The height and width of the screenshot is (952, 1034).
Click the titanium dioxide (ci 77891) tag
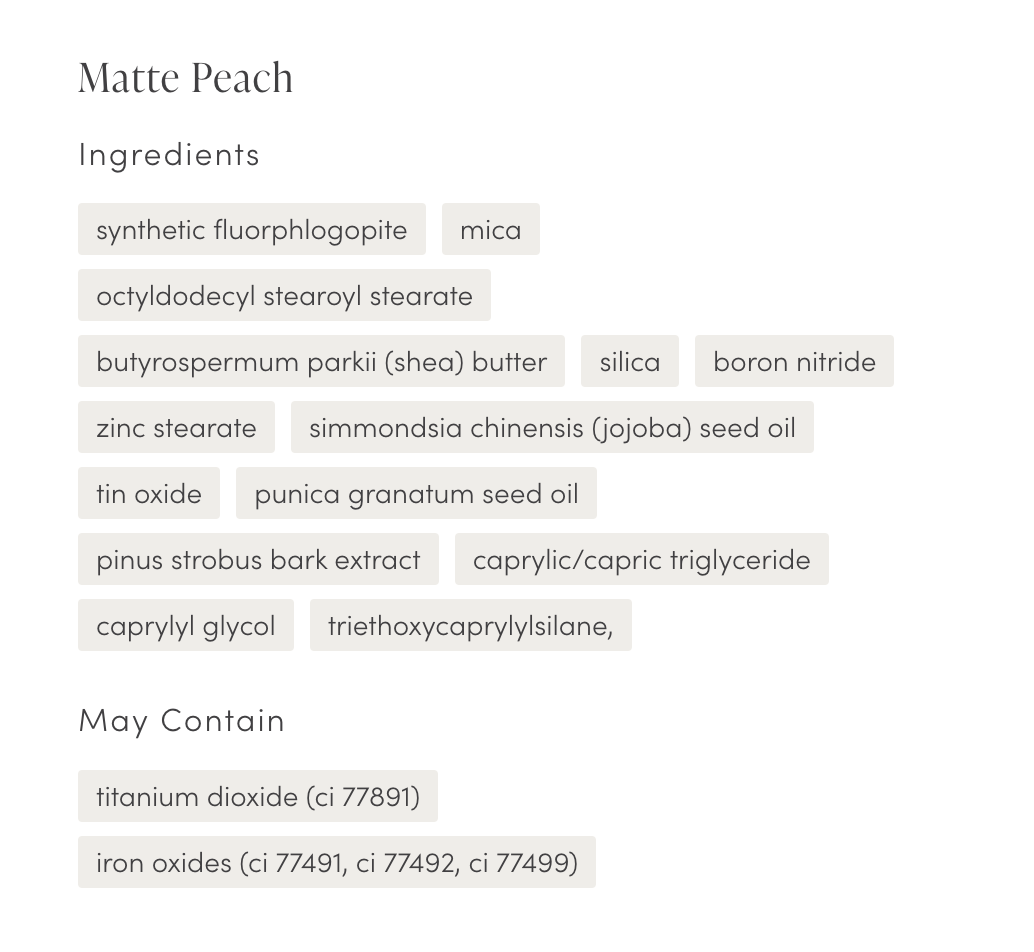tap(258, 797)
